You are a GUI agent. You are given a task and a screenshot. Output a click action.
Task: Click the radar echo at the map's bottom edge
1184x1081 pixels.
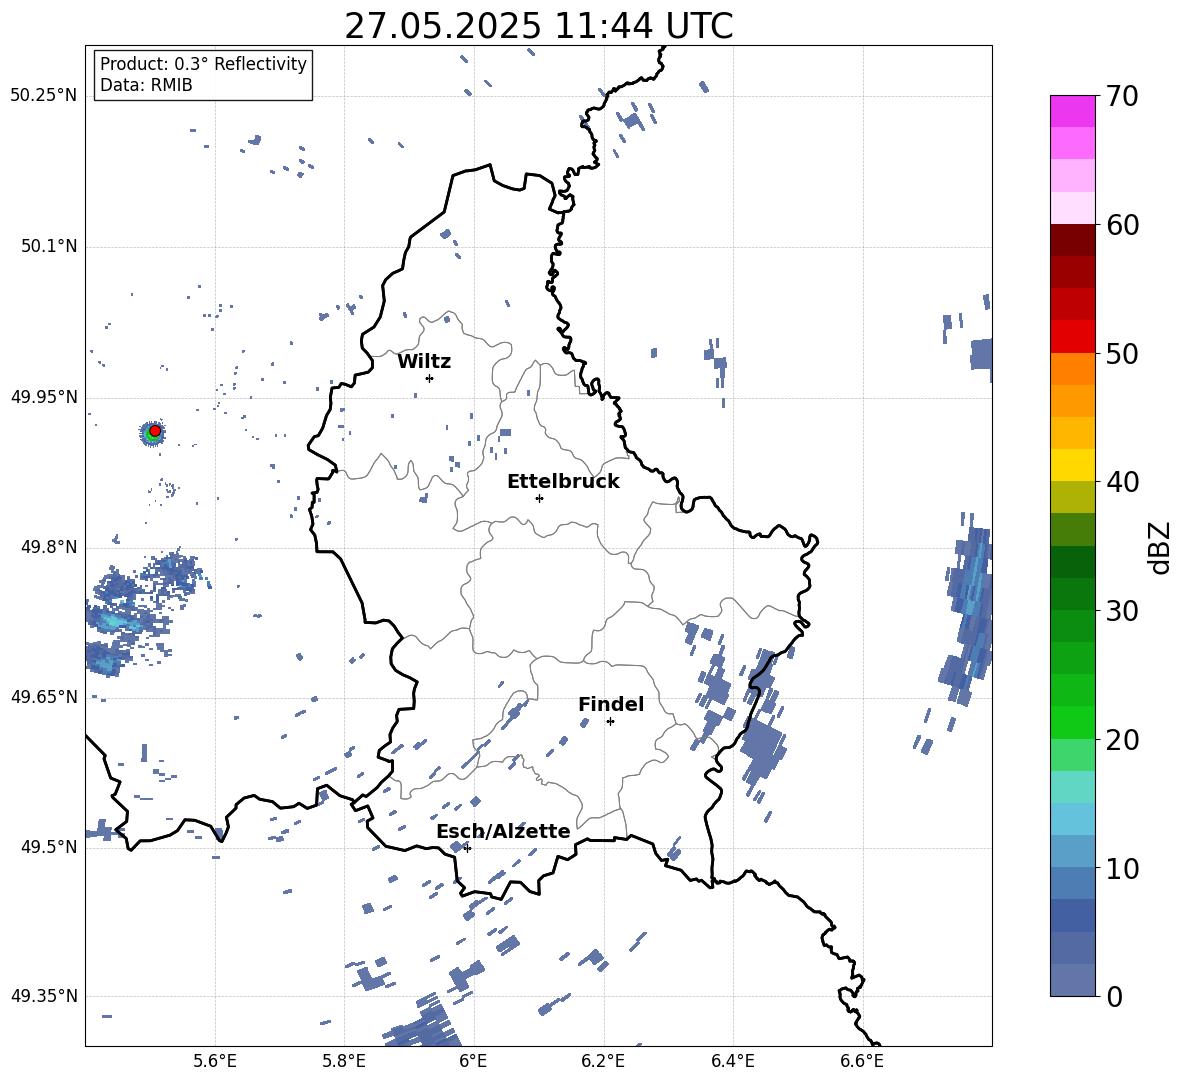click(x=421, y=1023)
